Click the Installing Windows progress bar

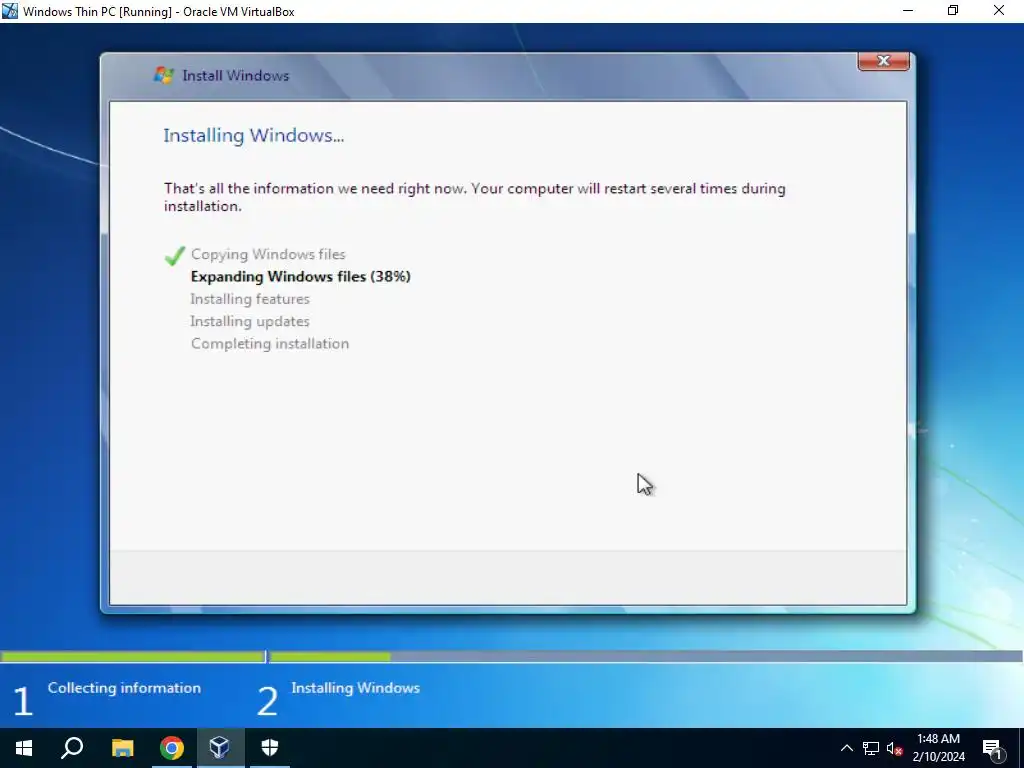tap(646, 656)
